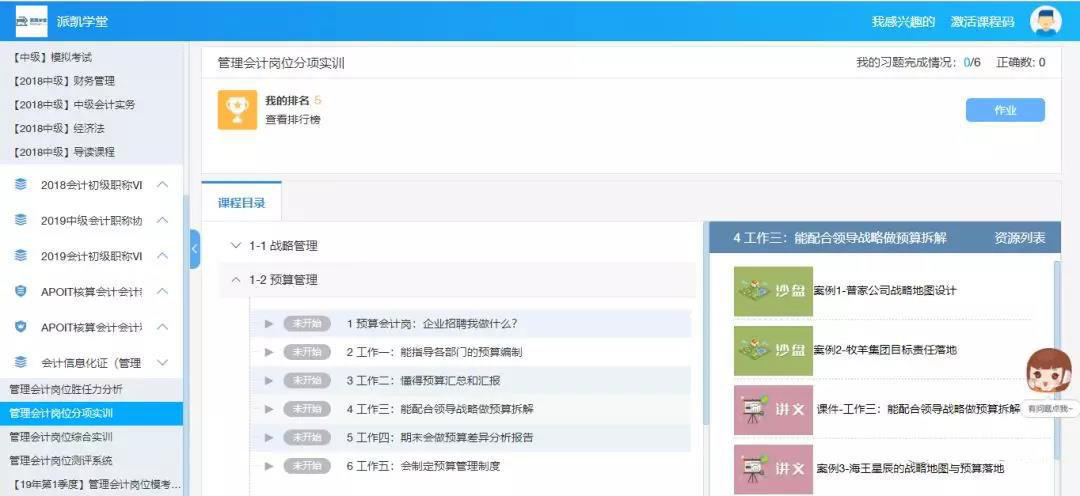
Task: Click play arrow for 4 工作三
Action: coord(269,409)
